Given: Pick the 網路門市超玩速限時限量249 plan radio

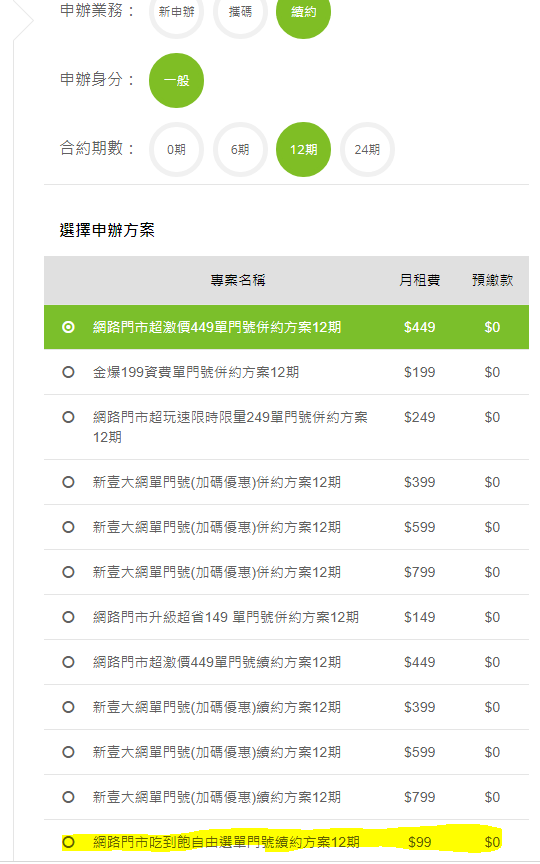Looking at the screenshot, I should point(68,417).
